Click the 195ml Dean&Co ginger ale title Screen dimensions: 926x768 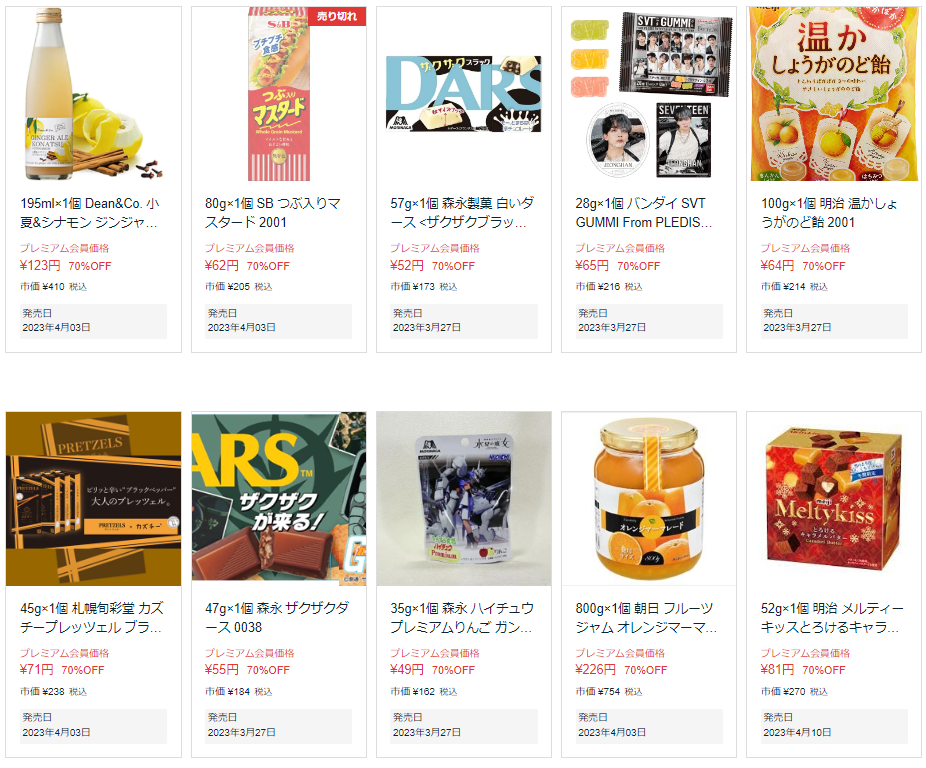coord(90,213)
